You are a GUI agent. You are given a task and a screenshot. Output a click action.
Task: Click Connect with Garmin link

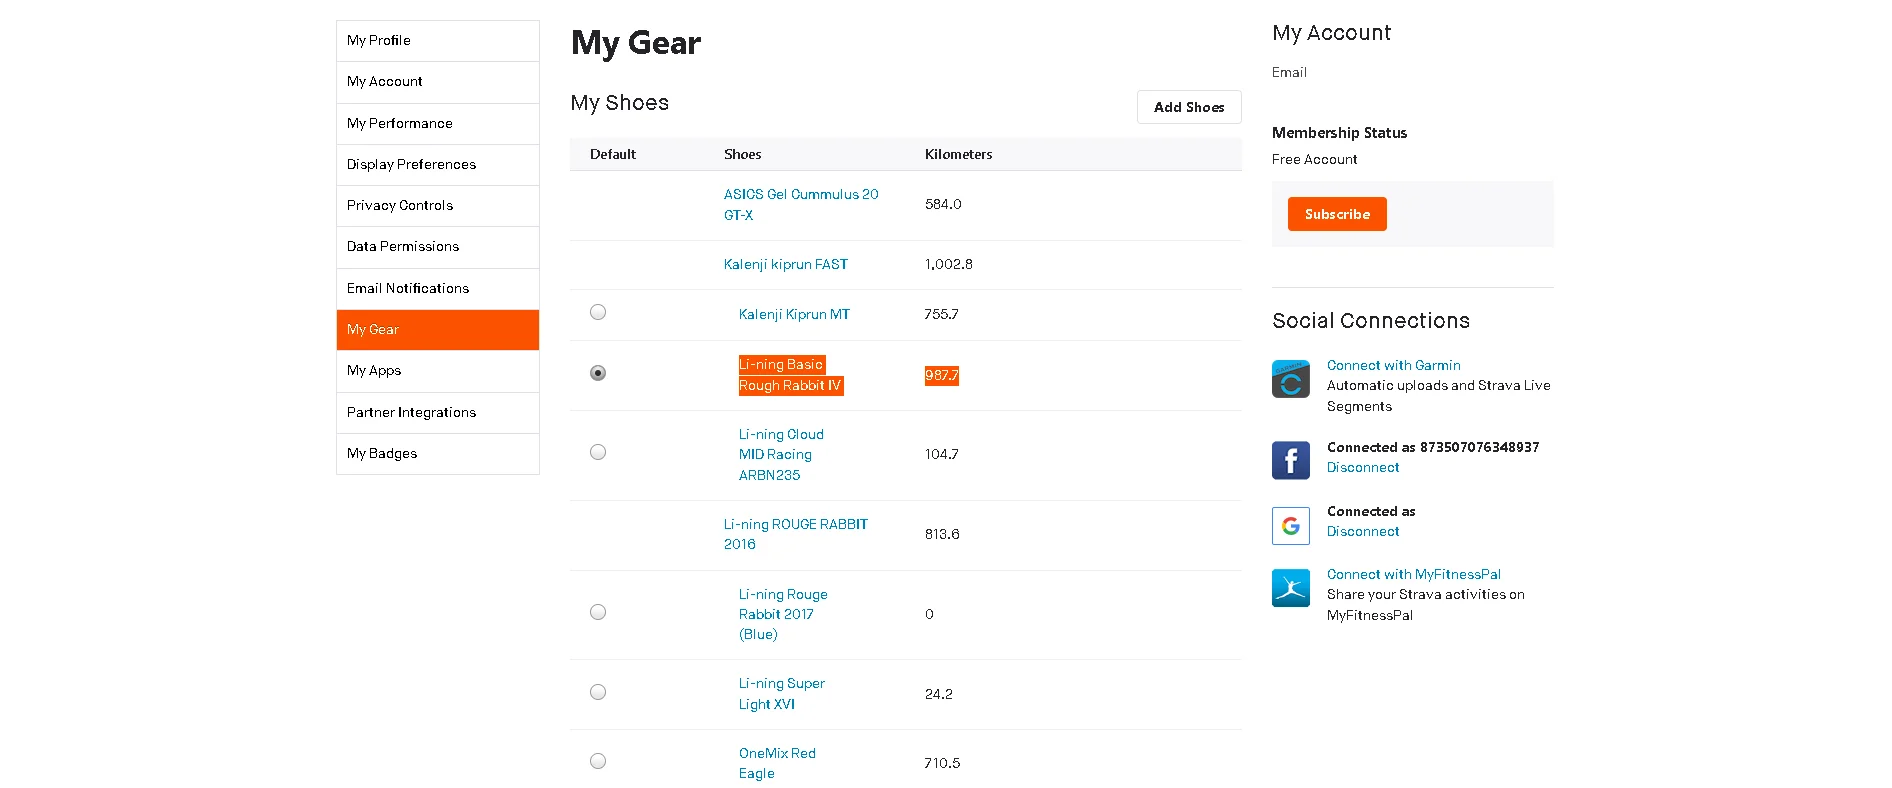(x=1393, y=365)
